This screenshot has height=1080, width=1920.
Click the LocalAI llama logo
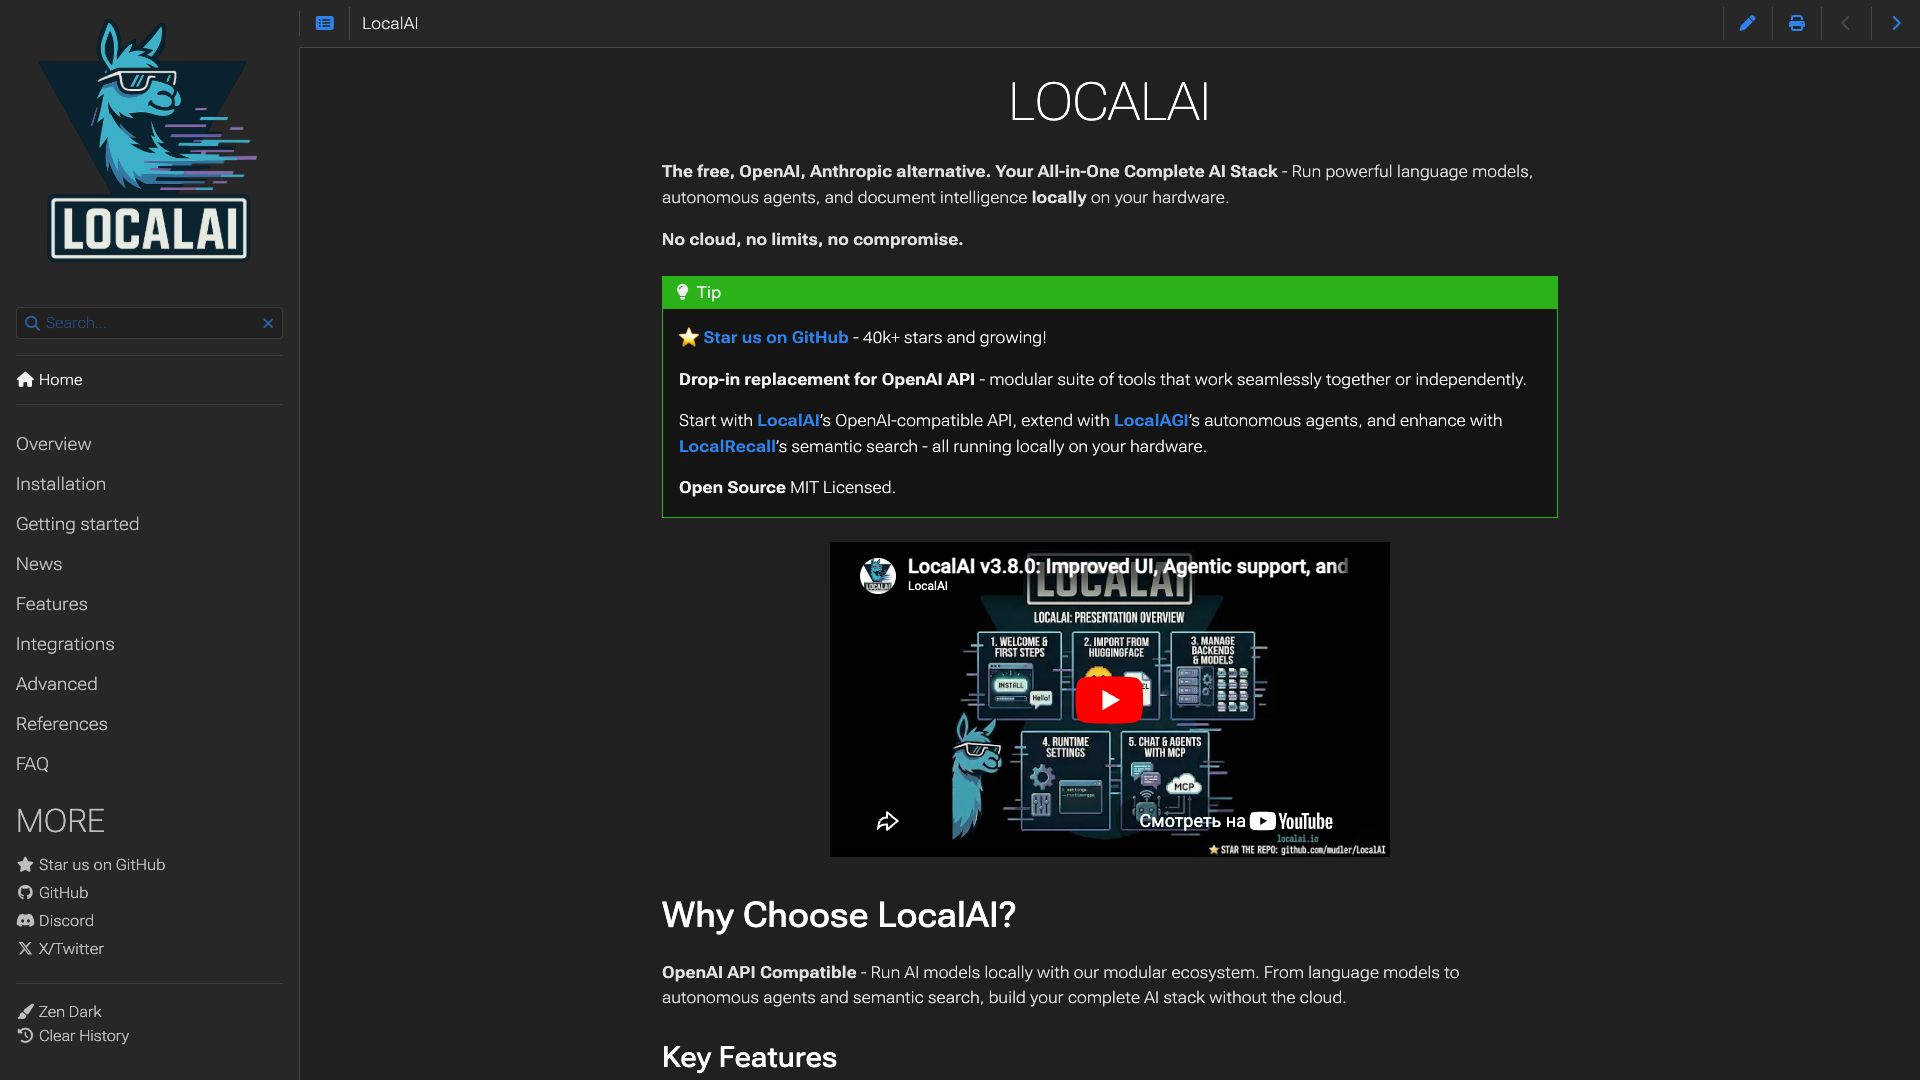(148, 140)
